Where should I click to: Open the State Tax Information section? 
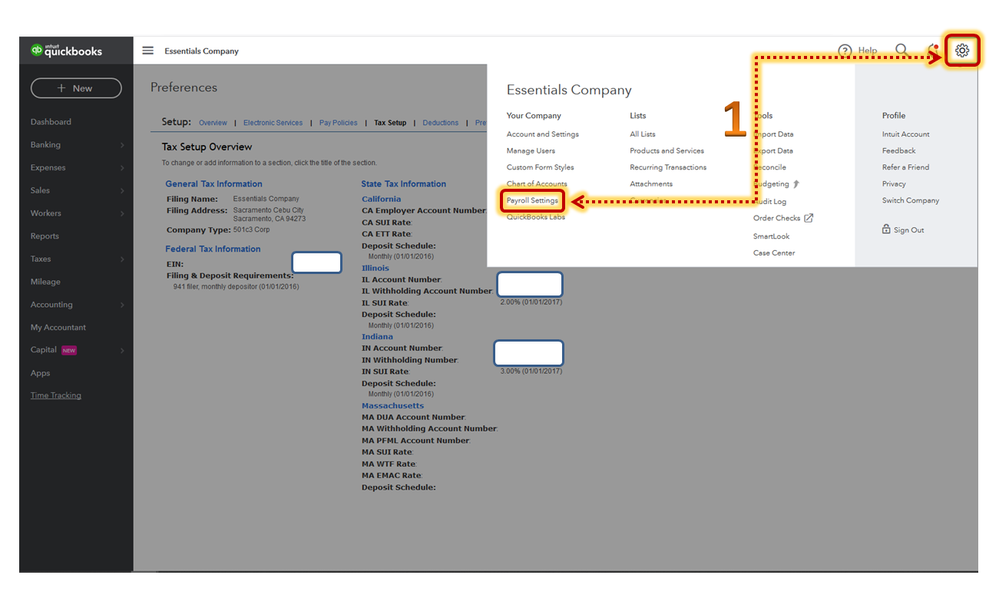click(404, 184)
